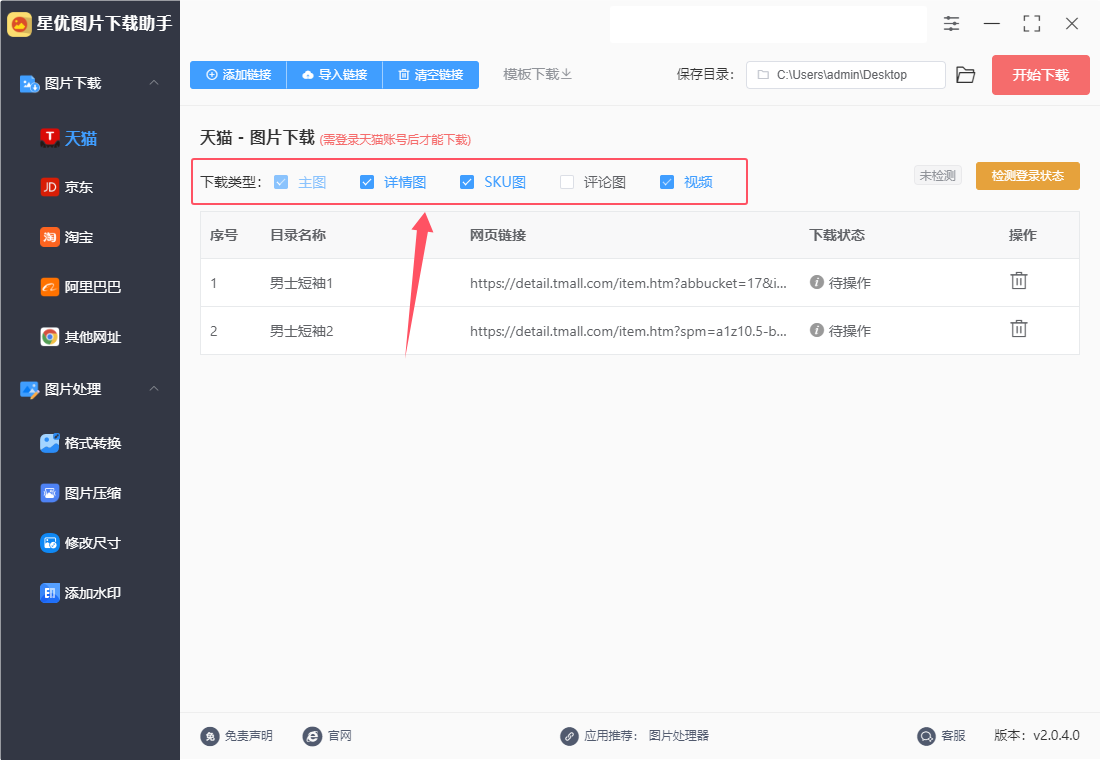Open the 图片压缩 icon in sidebar

(x=49, y=493)
